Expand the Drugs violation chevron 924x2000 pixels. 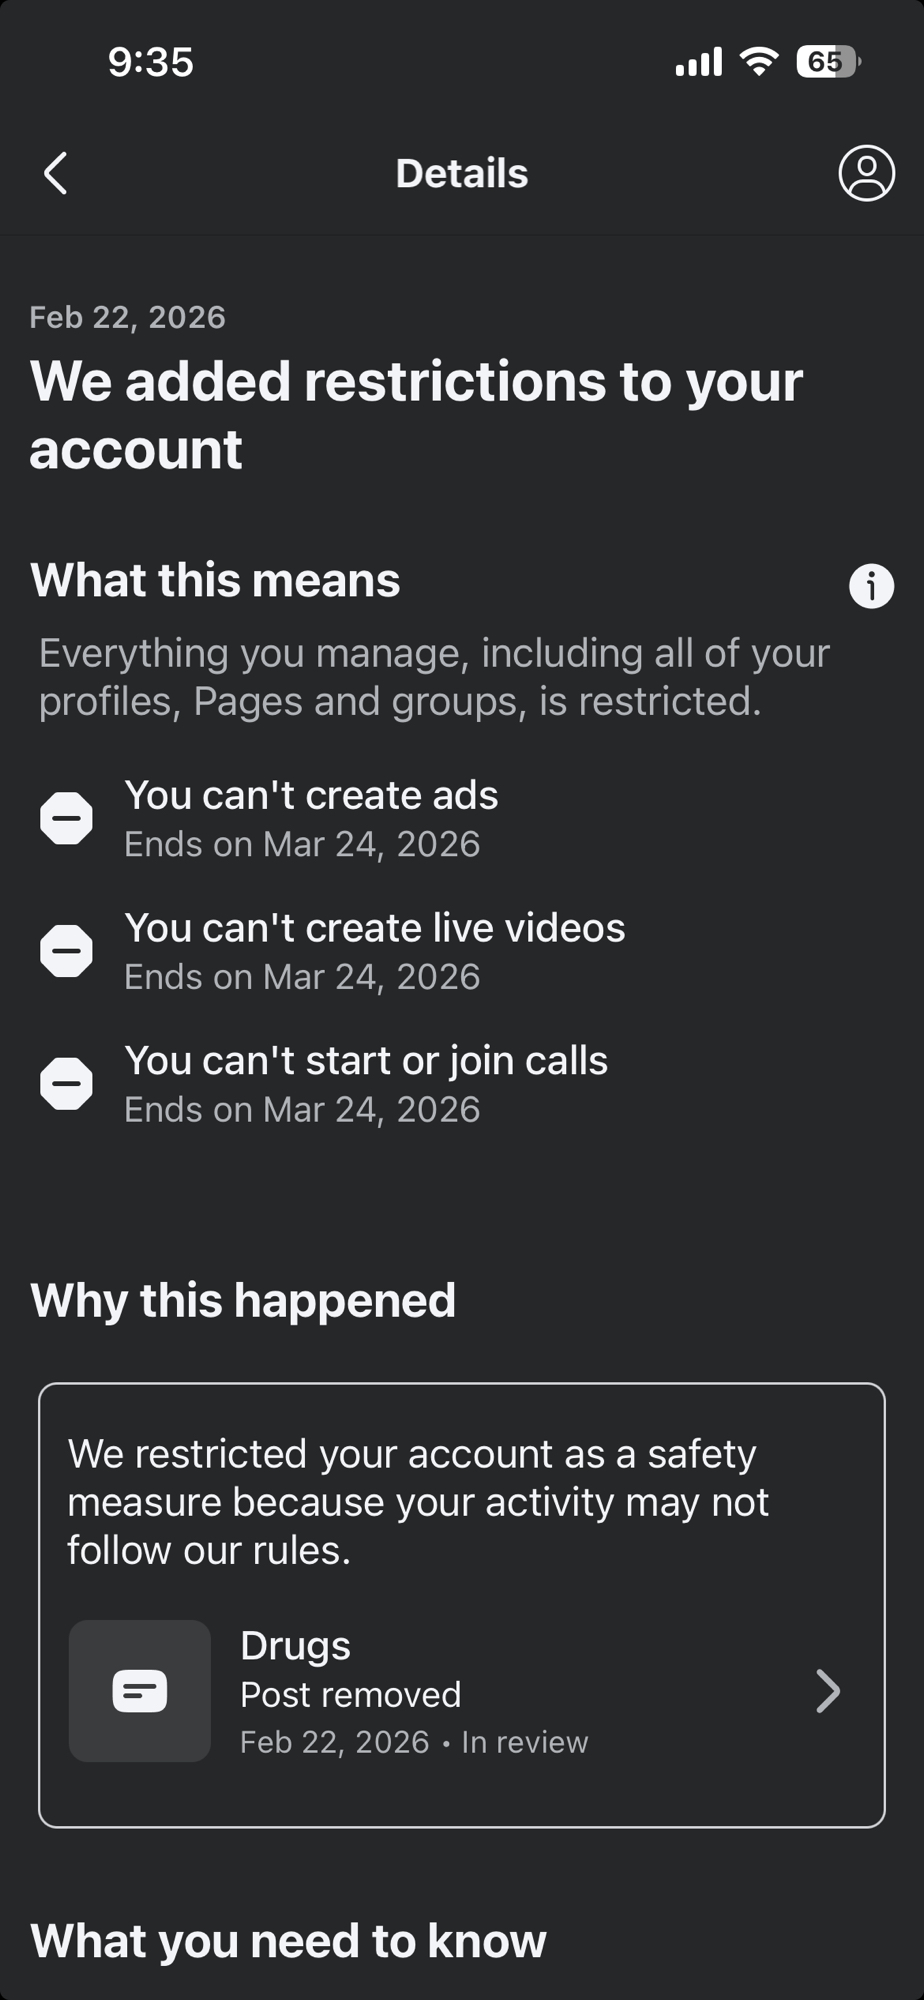(828, 1691)
